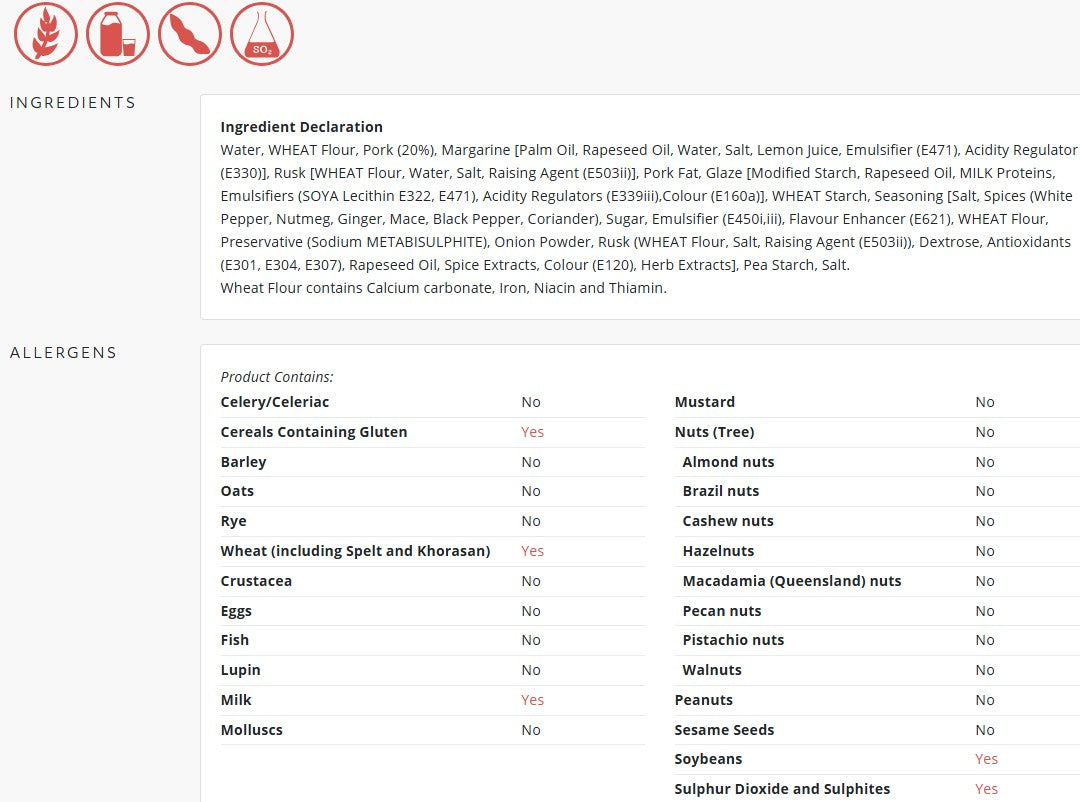
Task: Select the INGREDIENTS section heading
Action: pyautogui.click(x=72, y=103)
